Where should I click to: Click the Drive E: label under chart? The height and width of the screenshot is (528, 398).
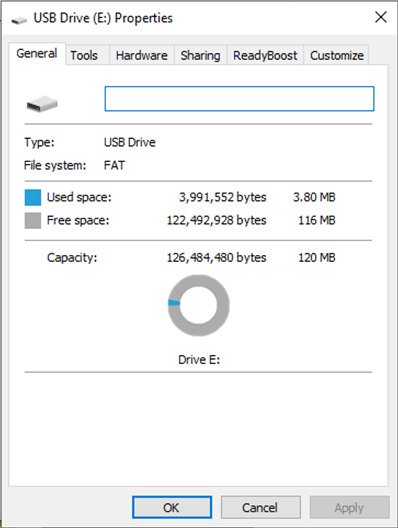pyautogui.click(x=199, y=360)
